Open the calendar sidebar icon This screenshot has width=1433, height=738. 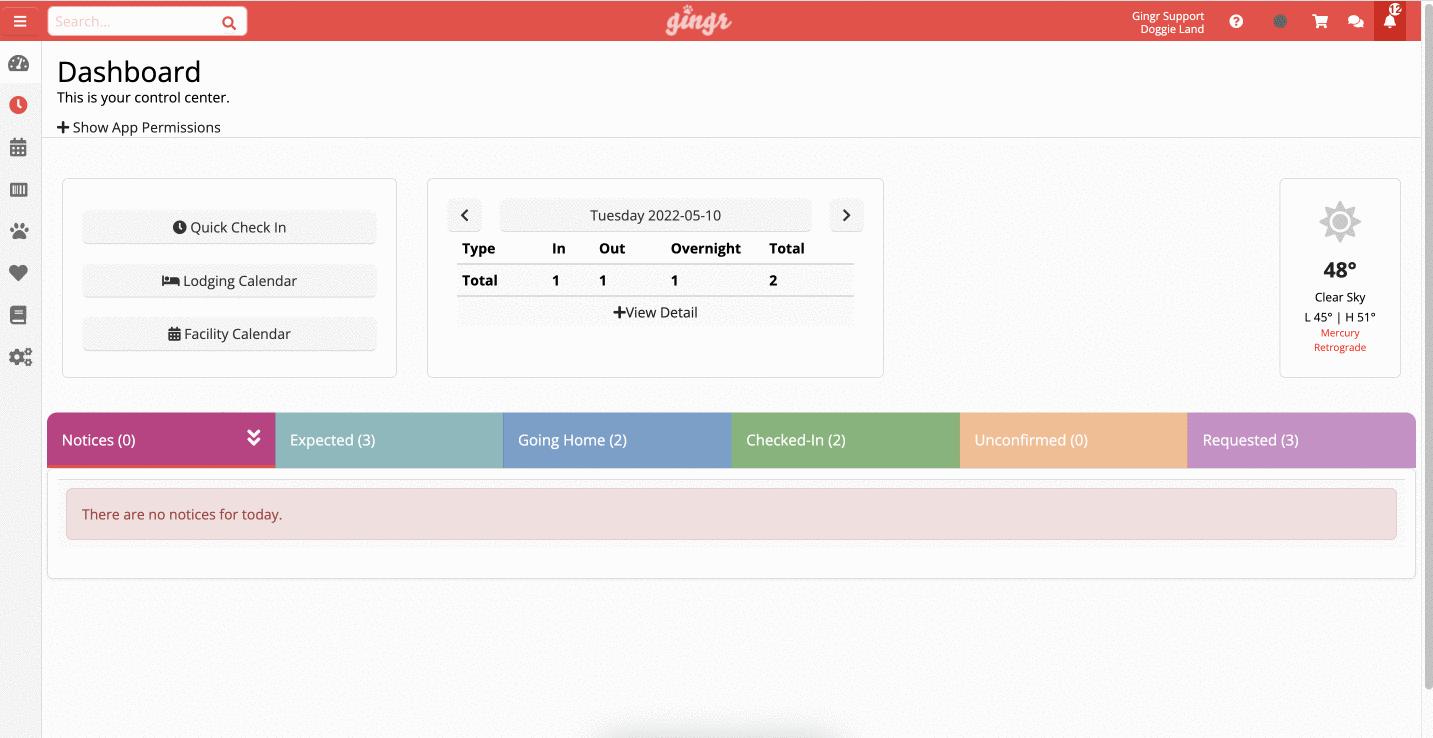[18, 148]
